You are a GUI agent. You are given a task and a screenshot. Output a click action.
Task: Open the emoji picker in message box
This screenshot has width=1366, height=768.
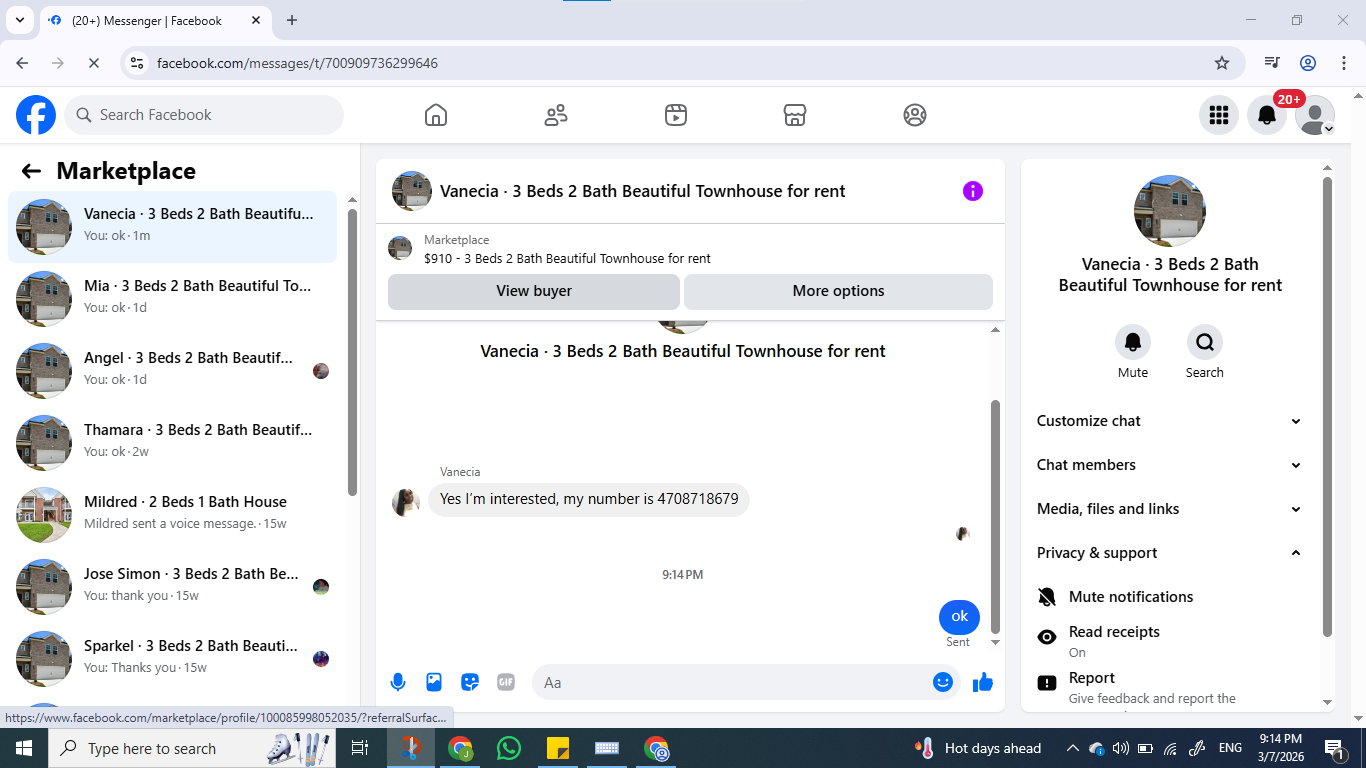943,682
